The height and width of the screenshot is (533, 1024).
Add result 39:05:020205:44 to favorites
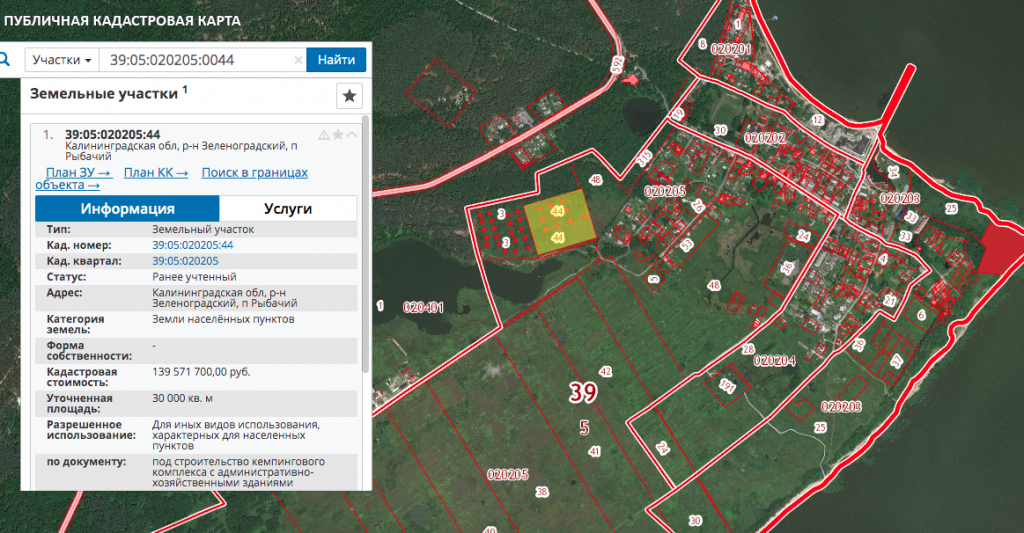click(x=338, y=135)
